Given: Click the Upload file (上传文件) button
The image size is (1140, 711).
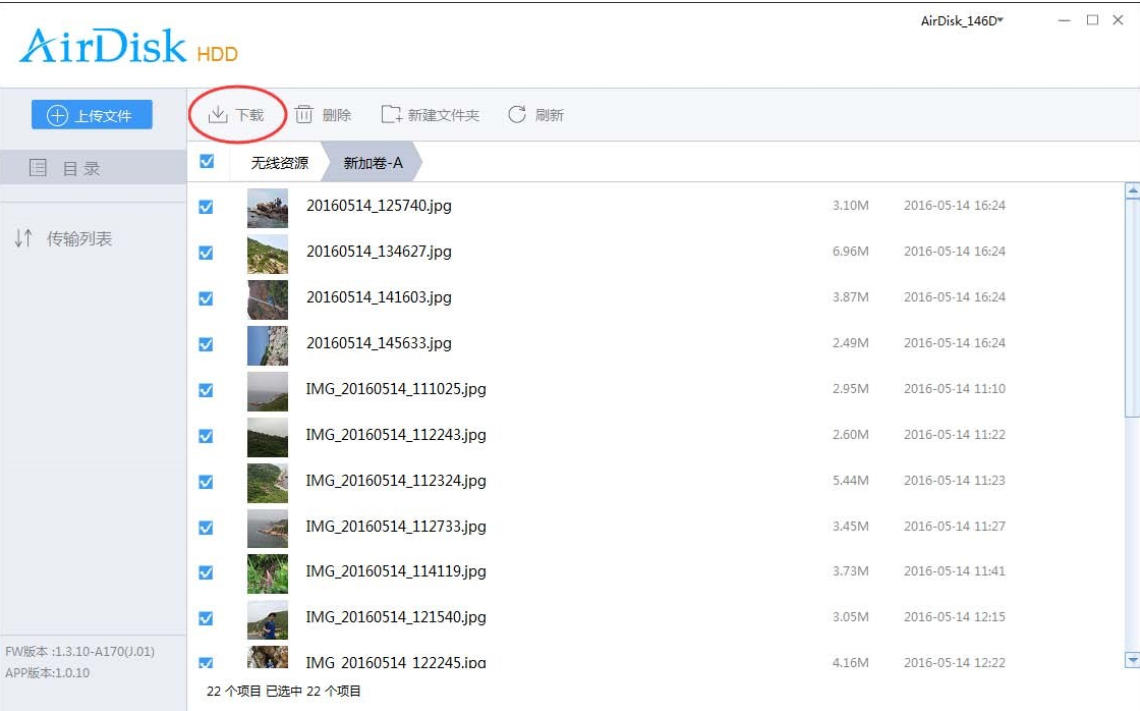Looking at the screenshot, I should click(x=91, y=115).
